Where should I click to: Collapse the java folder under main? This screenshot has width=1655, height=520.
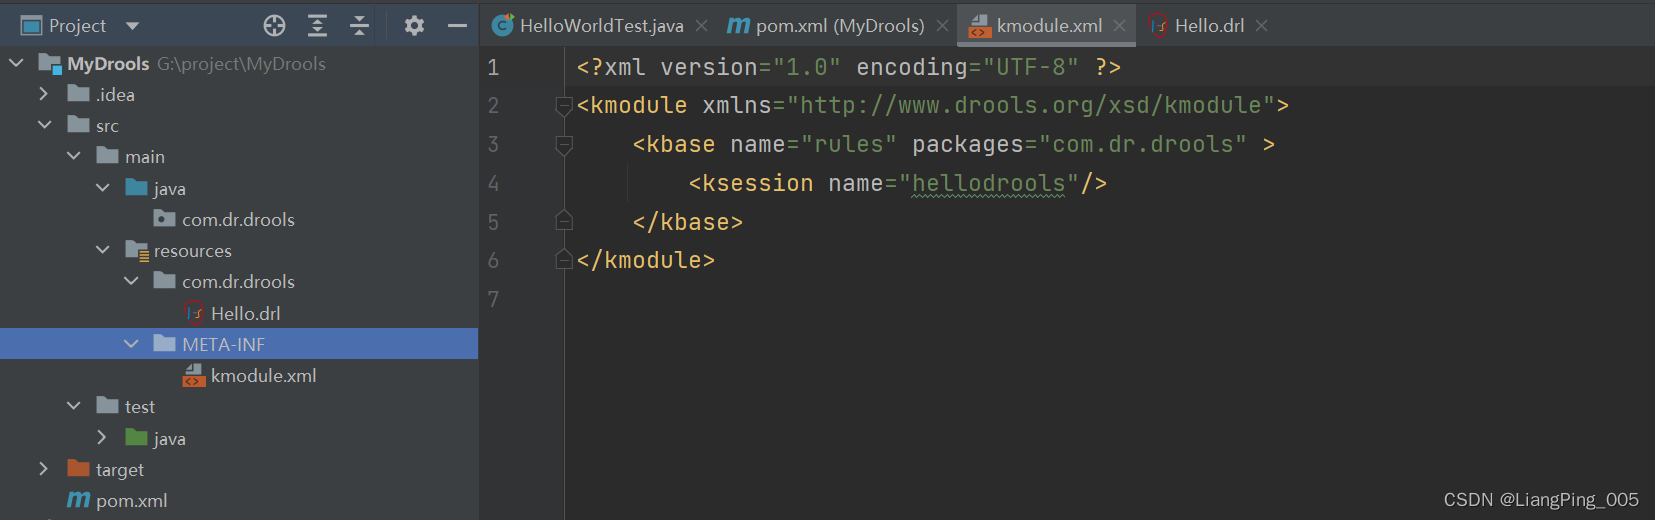click(102, 188)
